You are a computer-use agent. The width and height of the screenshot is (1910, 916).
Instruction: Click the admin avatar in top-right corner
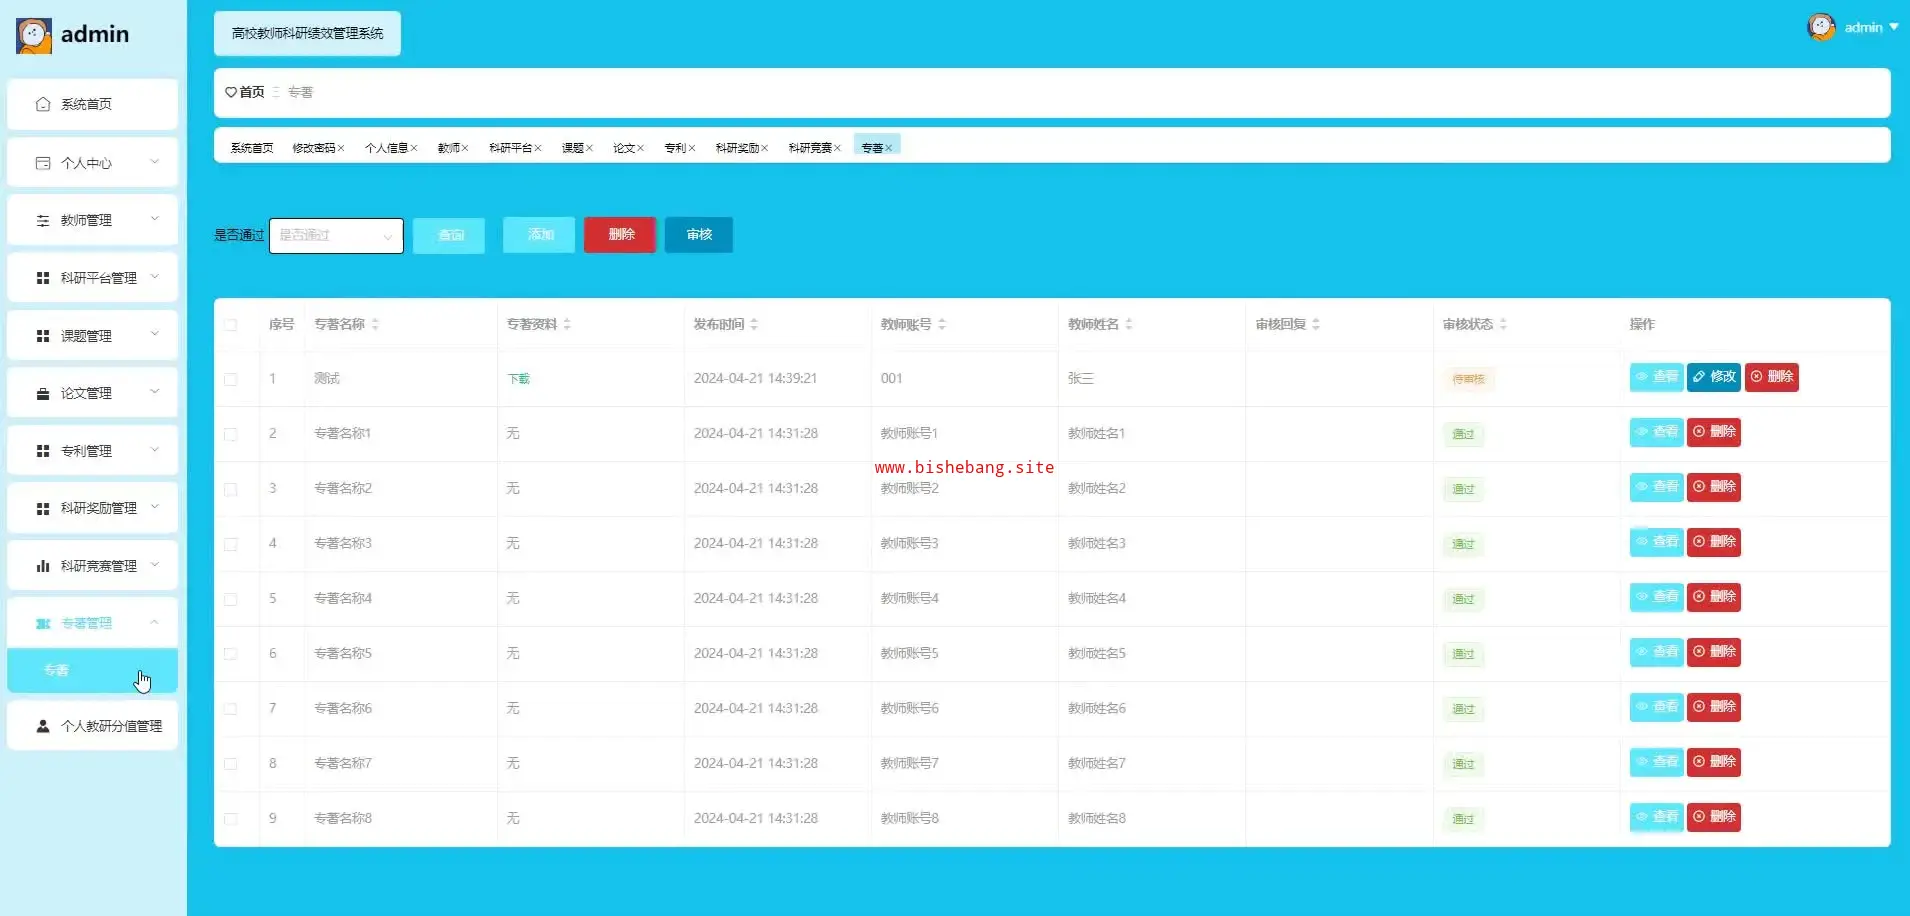point(1821,27)
